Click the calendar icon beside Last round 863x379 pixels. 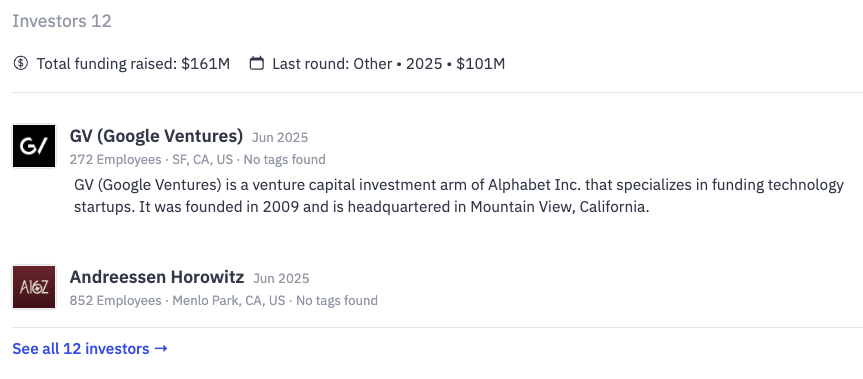pos(256,63)
